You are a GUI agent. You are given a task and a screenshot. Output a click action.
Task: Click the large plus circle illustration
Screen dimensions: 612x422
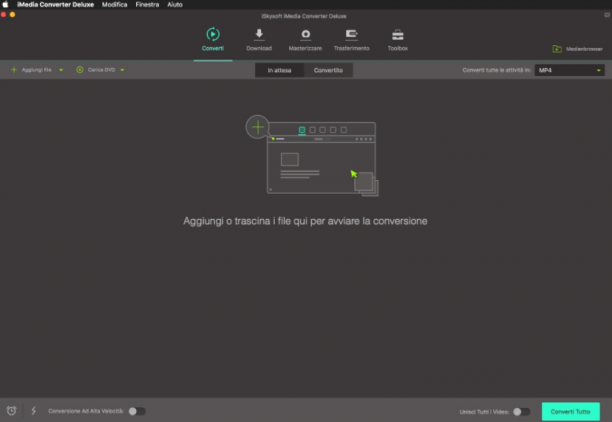[x=257, y=127]
